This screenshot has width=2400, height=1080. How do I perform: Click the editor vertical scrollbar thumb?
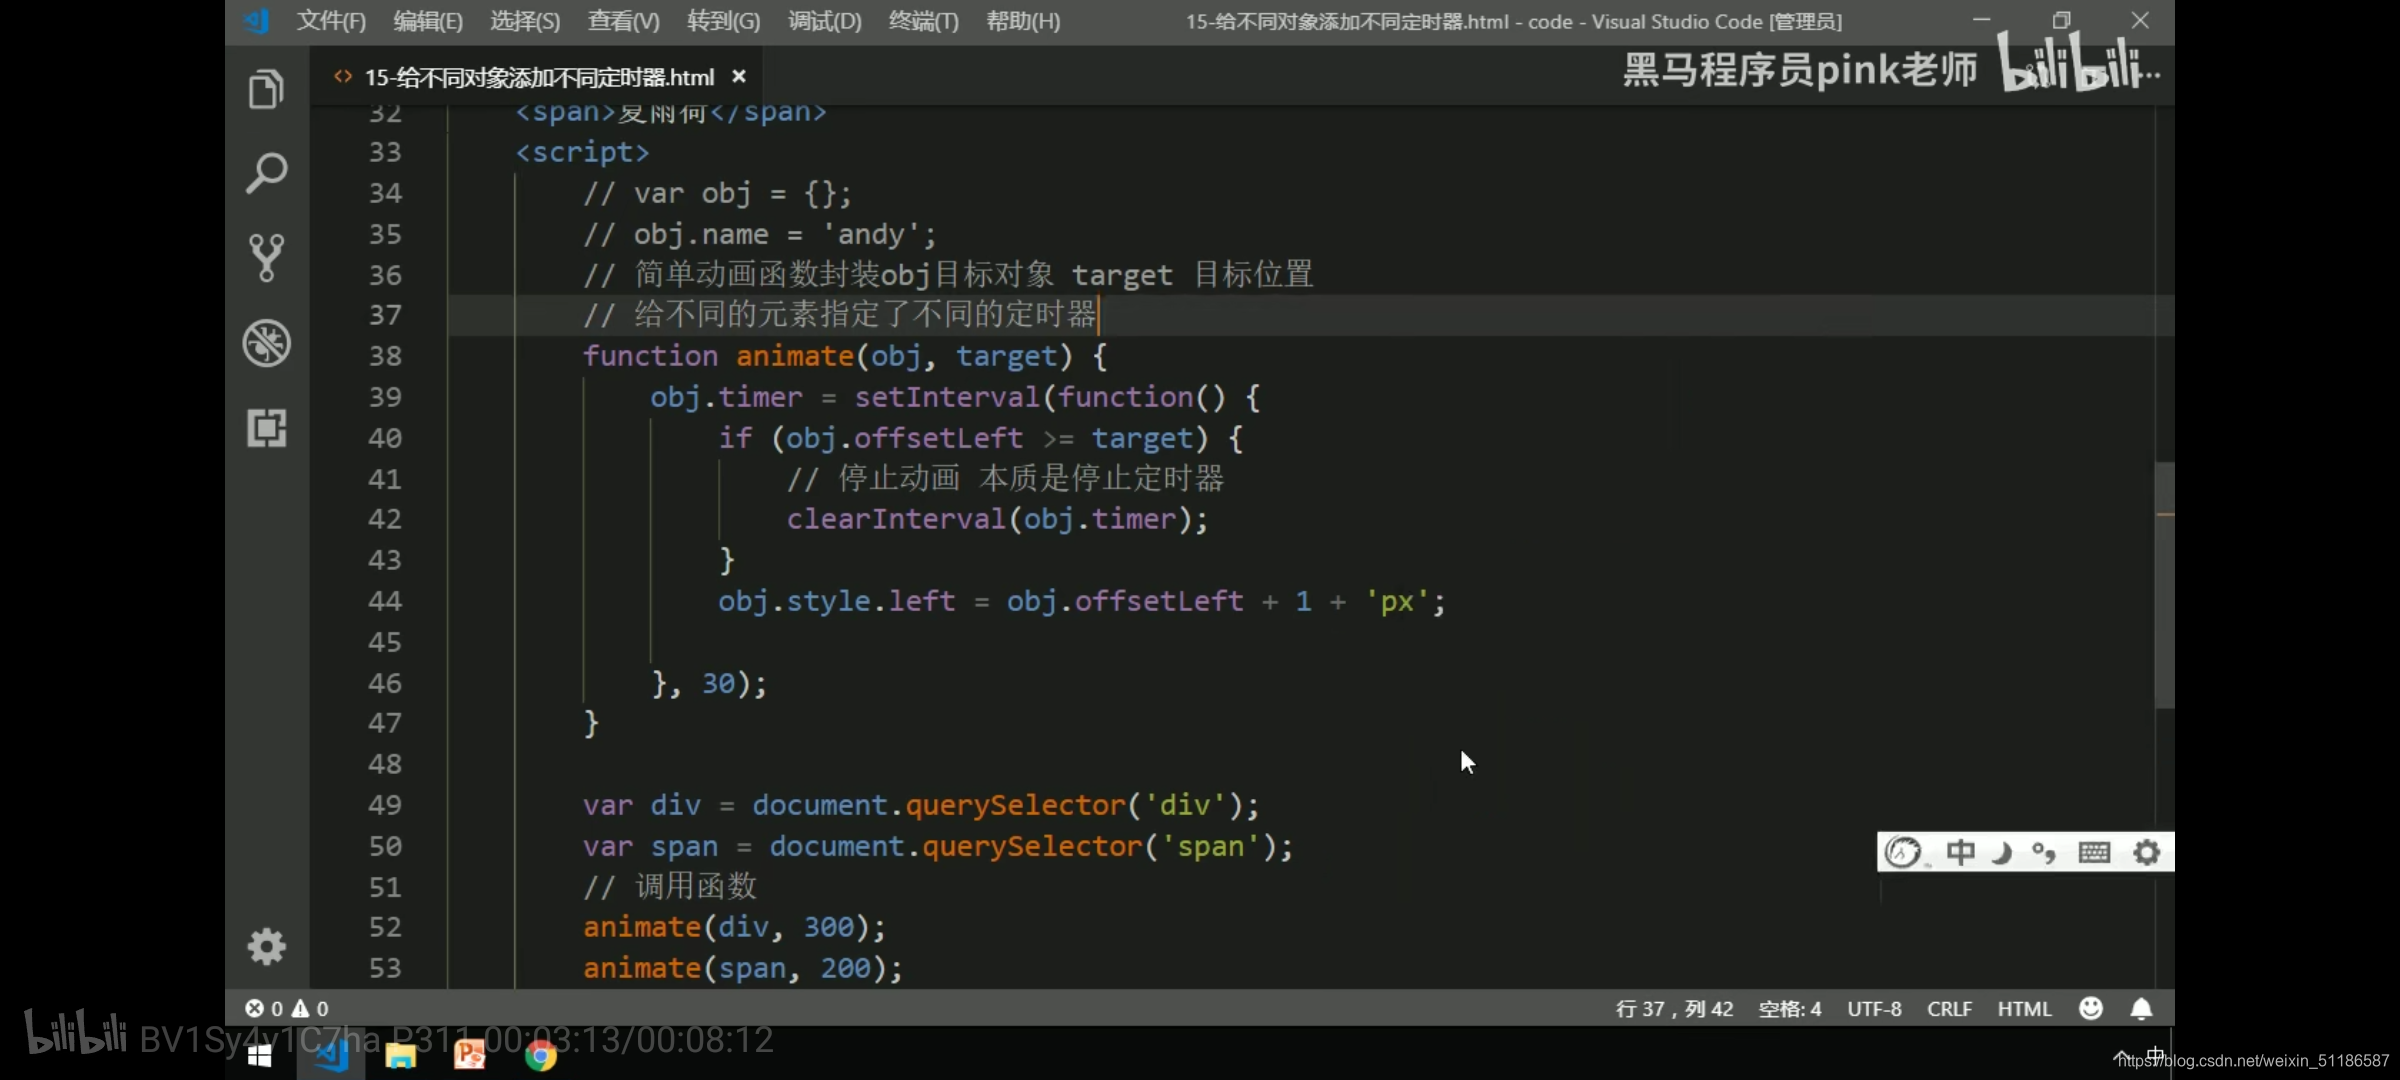pyautogui.click(x=2164, y=585)
